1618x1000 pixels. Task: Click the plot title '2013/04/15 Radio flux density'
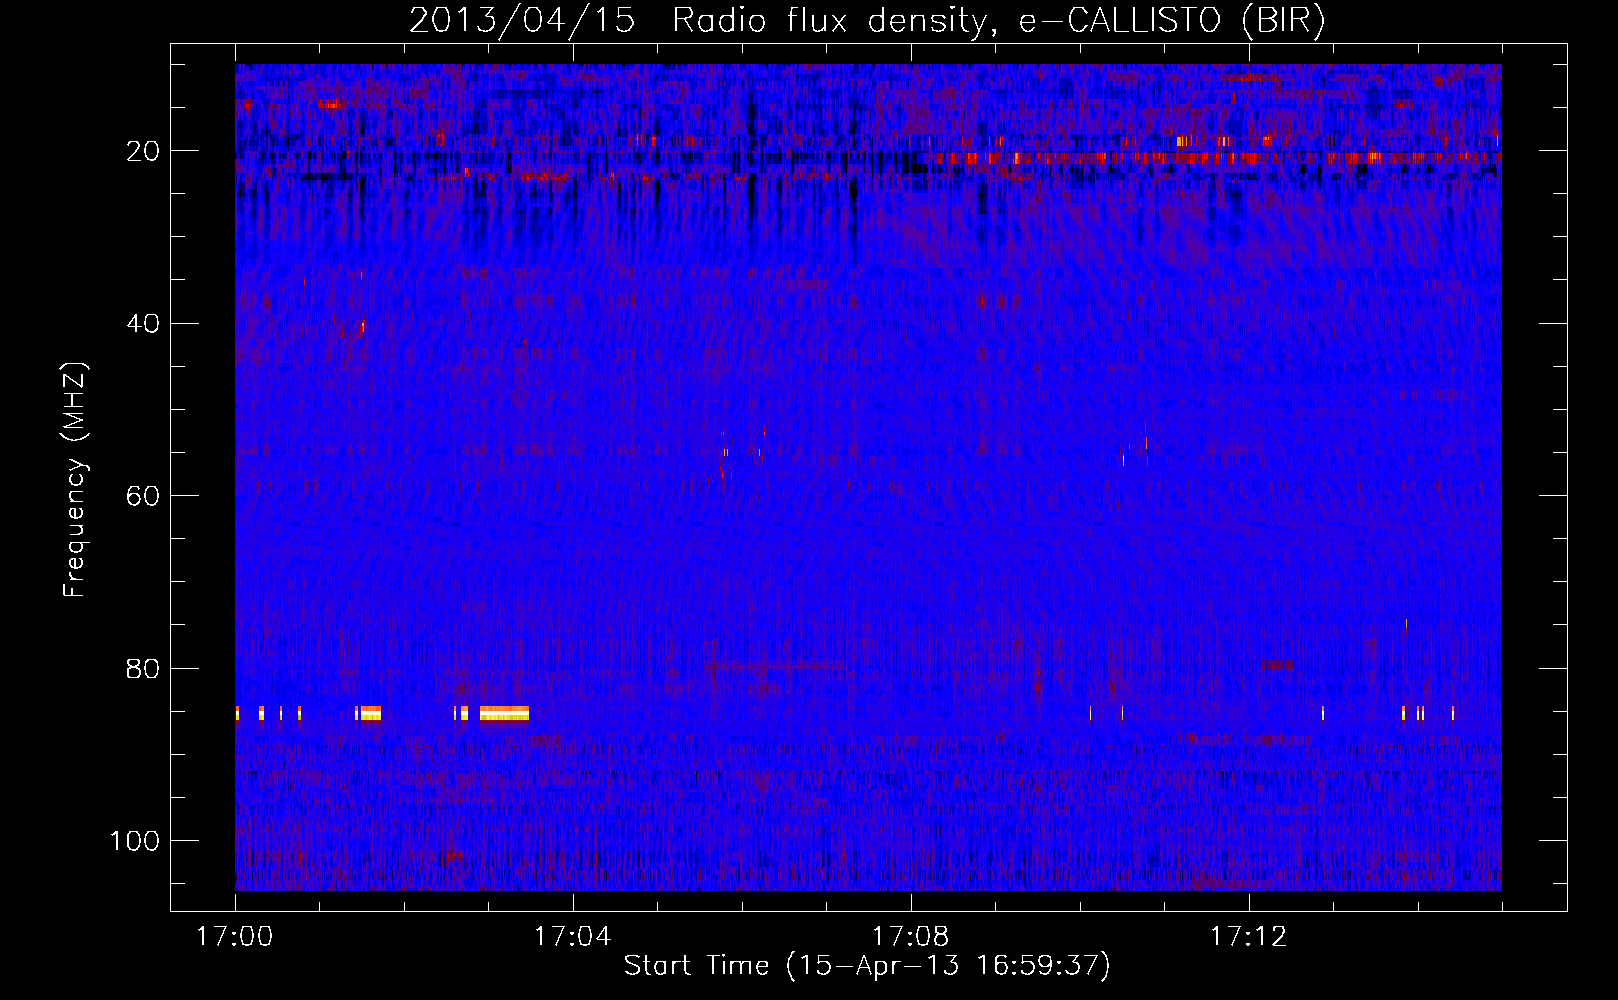tap(867, 21)
